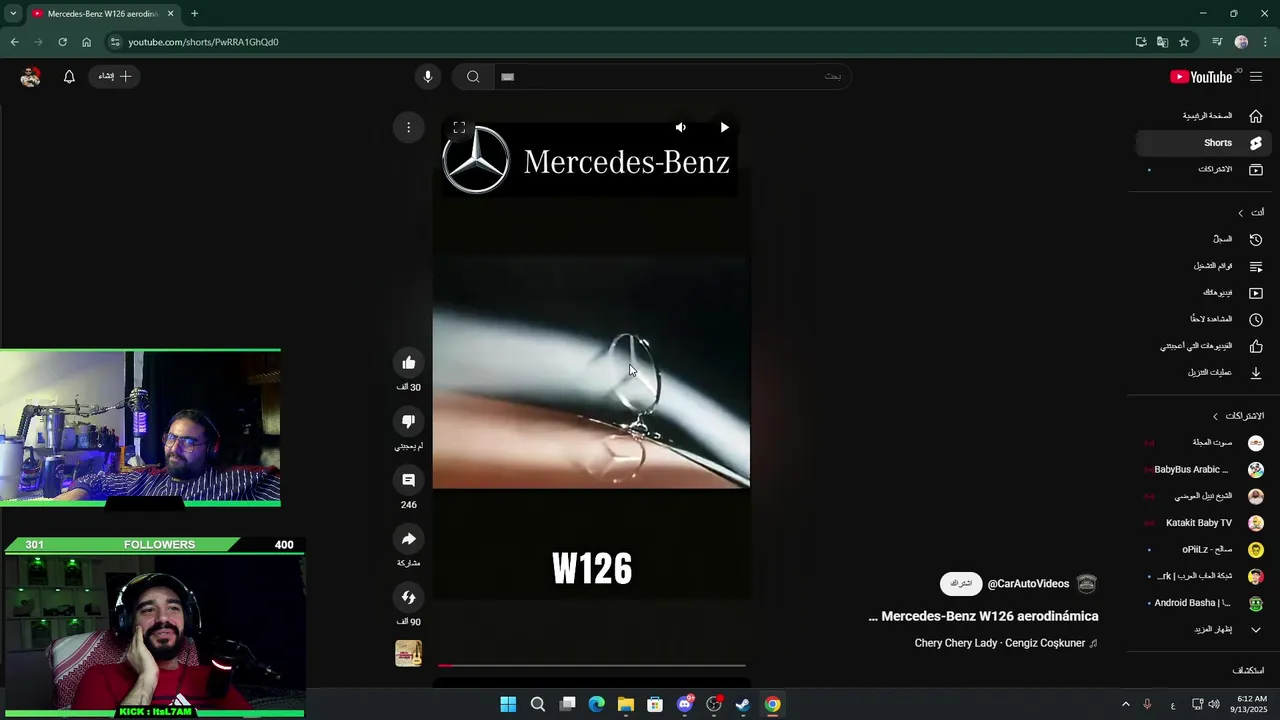Click the address bar youtube.com URL
The width and height of the screenshot is (1280, 720).
(203, 42)
